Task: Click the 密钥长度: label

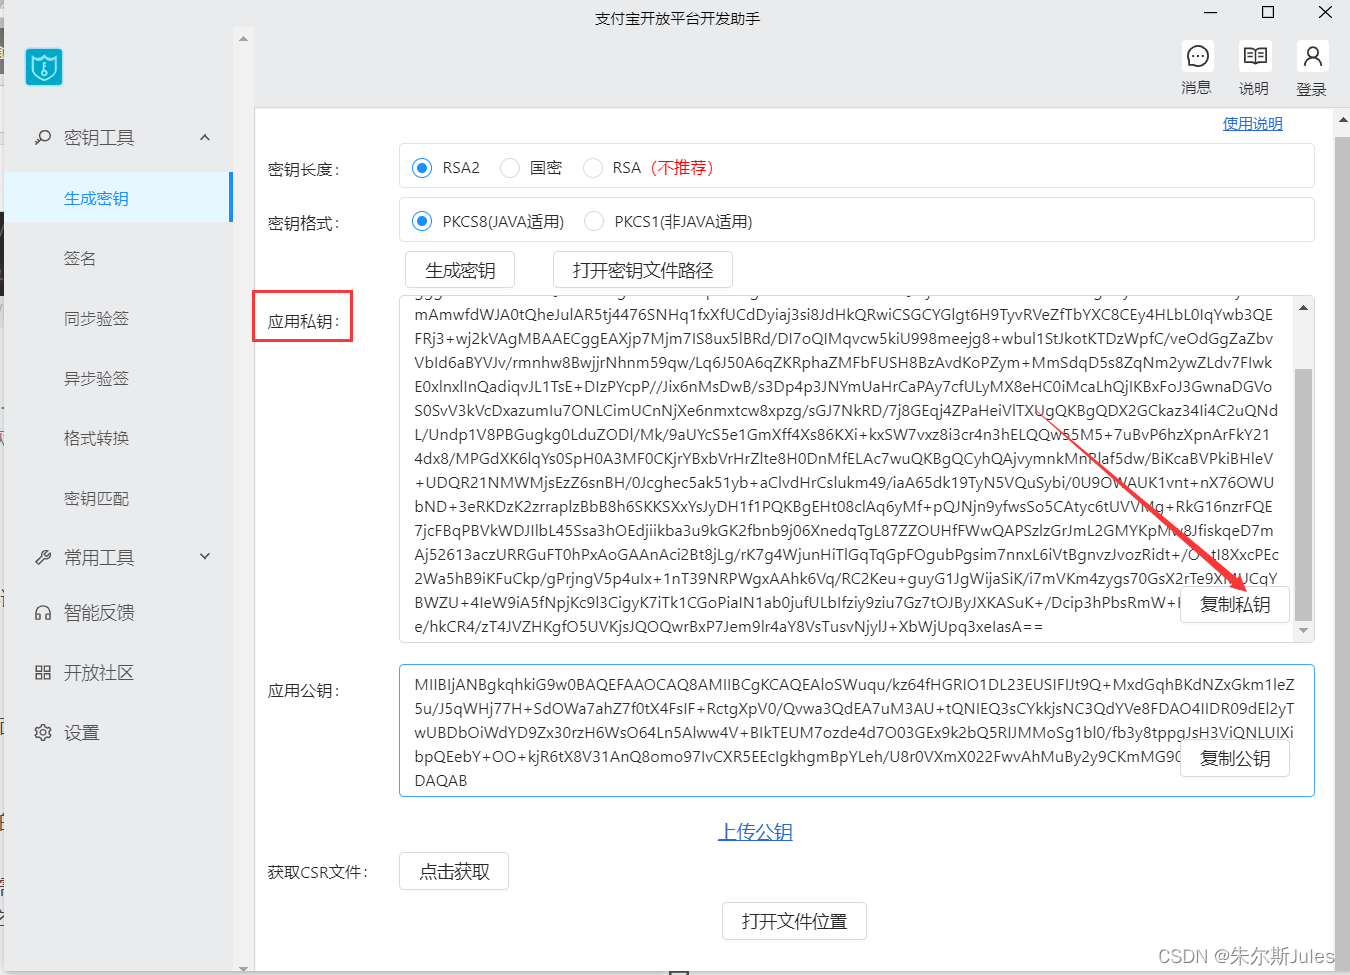Action: pos(303,169)
